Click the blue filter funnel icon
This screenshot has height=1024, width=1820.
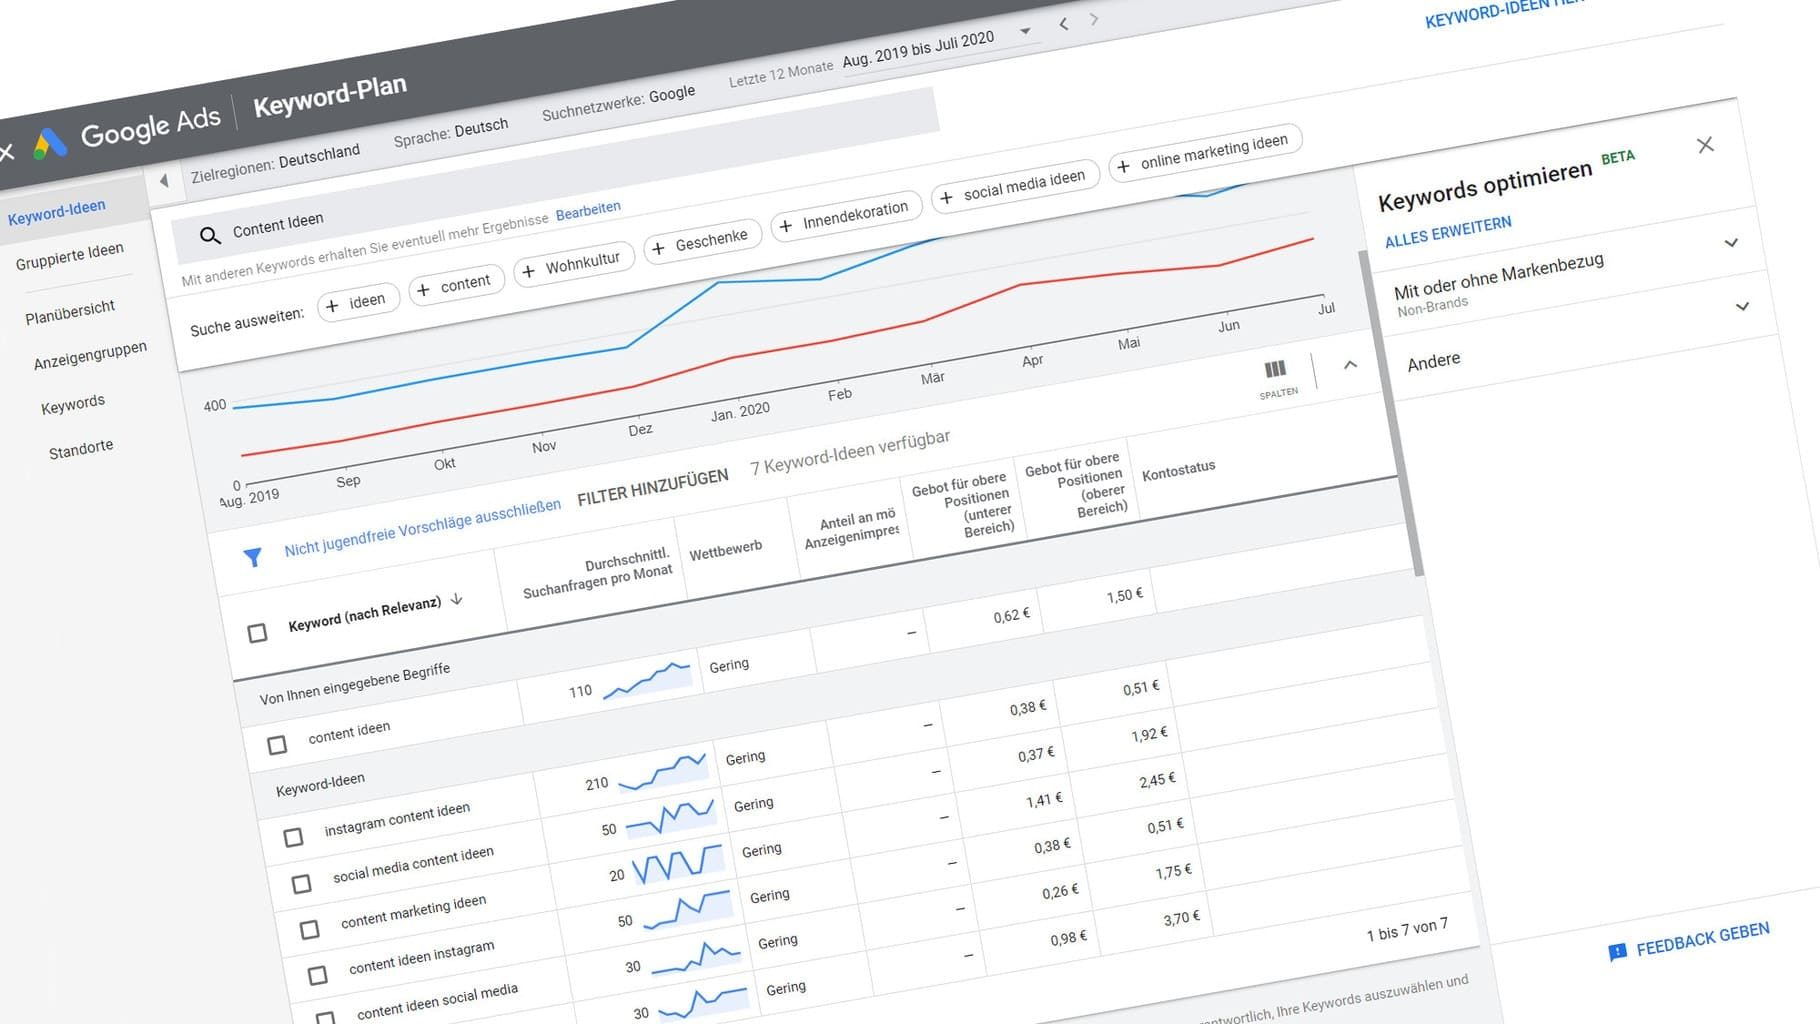click(x=253, y=557)
